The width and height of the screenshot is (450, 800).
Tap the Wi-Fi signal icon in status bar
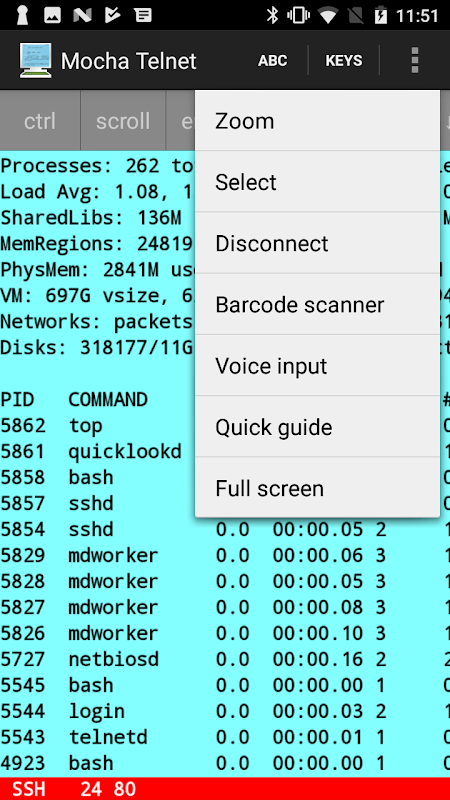(x=326, y=15)
